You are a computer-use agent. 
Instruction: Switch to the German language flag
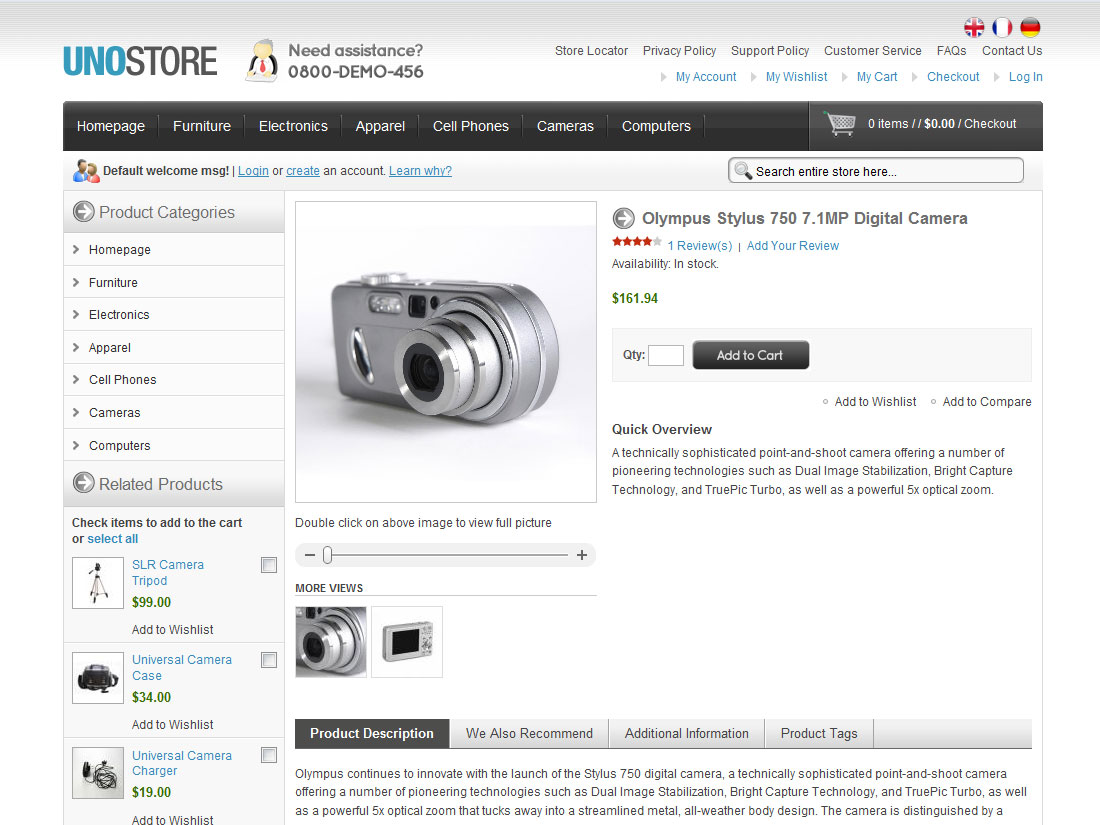tap(1030, 27)
